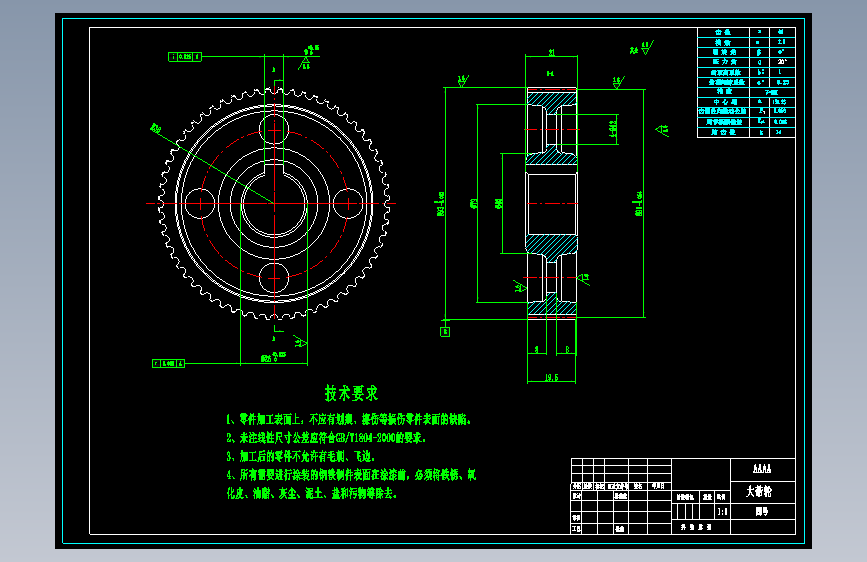This screenshot has width=867, height=562.
Task: Select the geometric tolerance frame at bottom left
Action: point(168,363)
